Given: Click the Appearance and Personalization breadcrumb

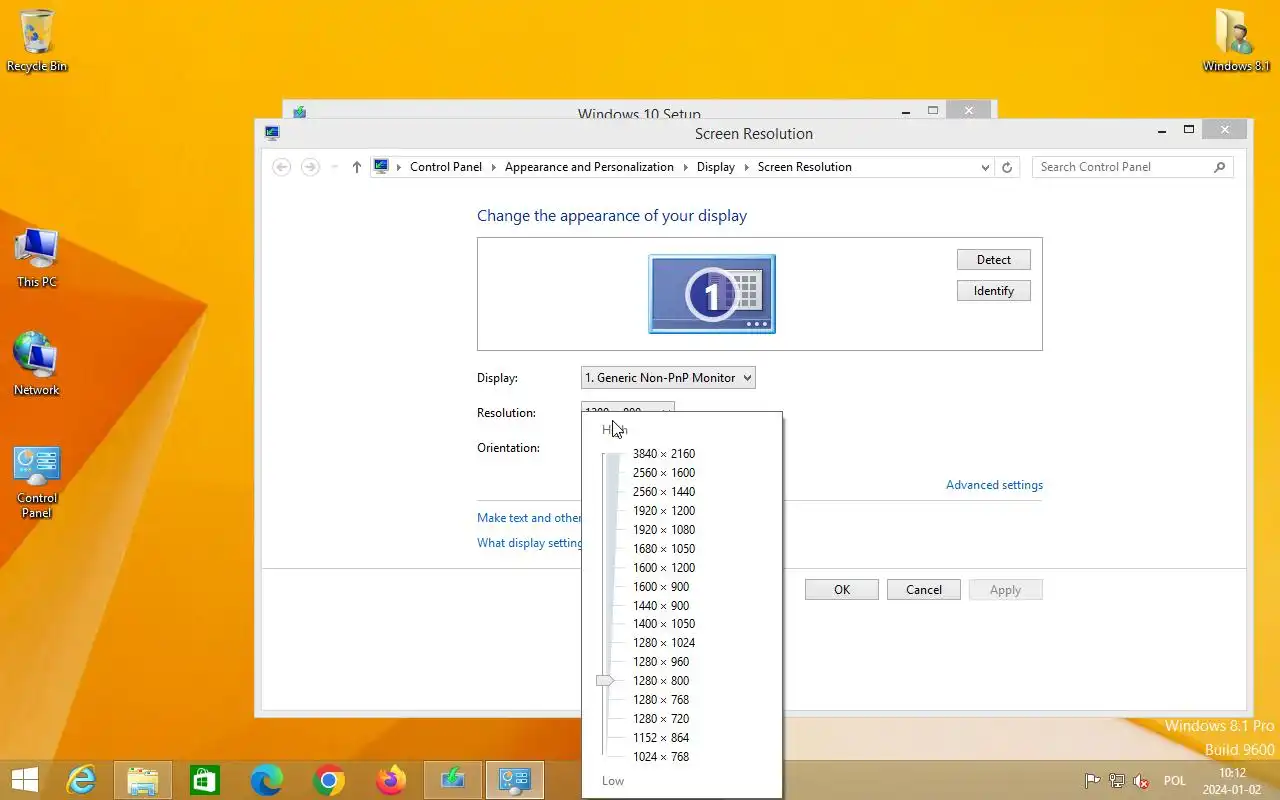Looking at the screenshot, I should click(x=589, y=167).
